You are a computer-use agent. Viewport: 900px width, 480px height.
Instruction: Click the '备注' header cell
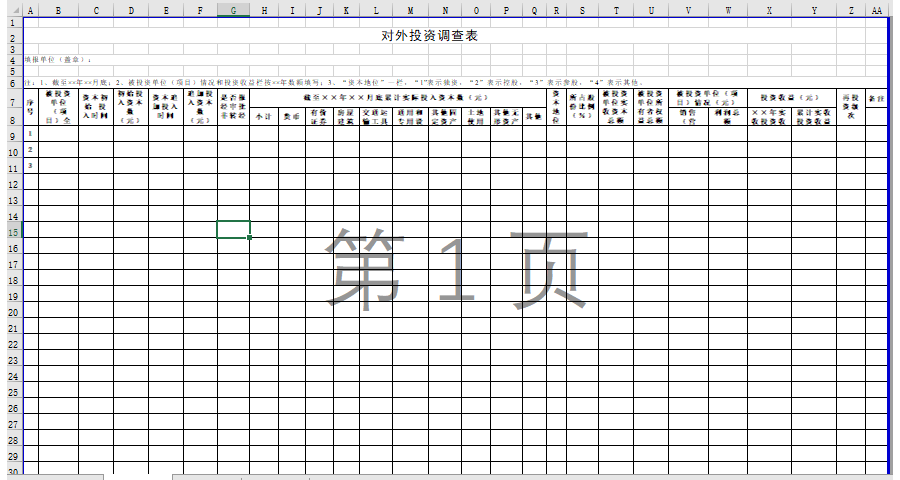(876, 98)
